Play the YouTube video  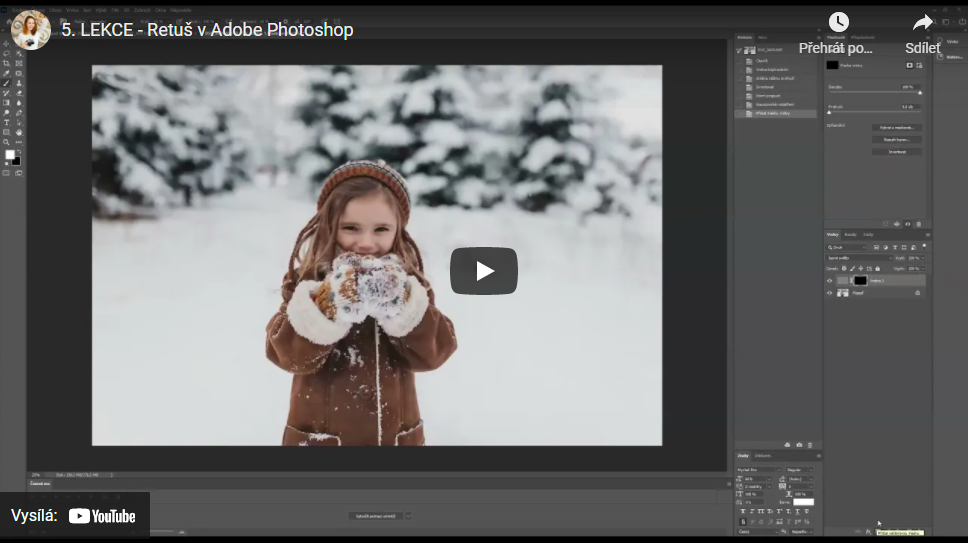point(483,271)
